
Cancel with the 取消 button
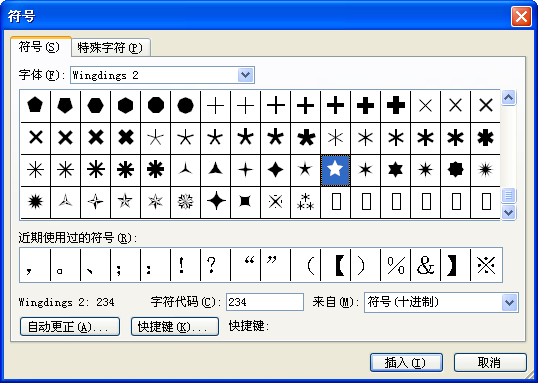click(490, 362)
